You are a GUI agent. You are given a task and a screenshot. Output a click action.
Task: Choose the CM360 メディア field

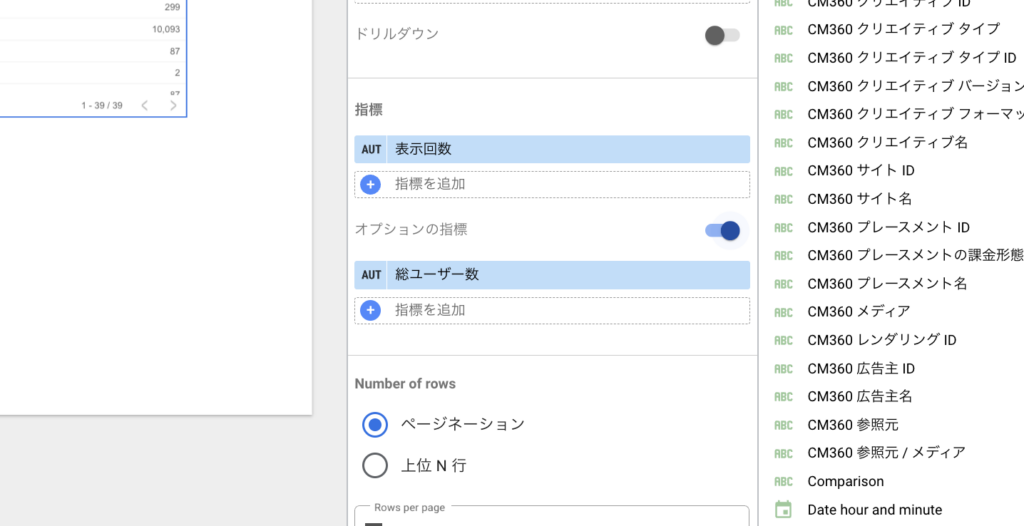point(859,312)
